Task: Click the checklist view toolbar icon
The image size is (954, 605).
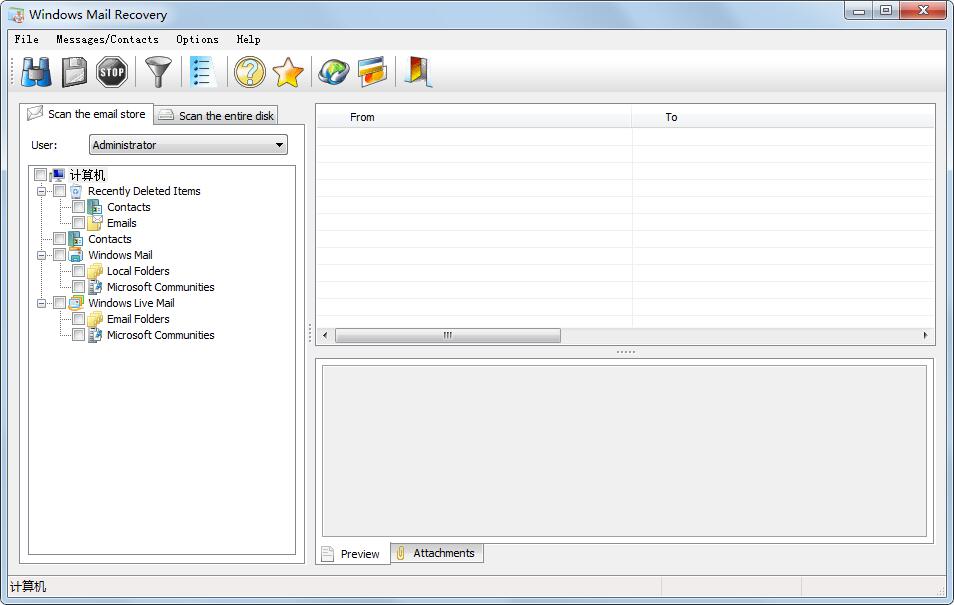Action: [x=203, y=72]
